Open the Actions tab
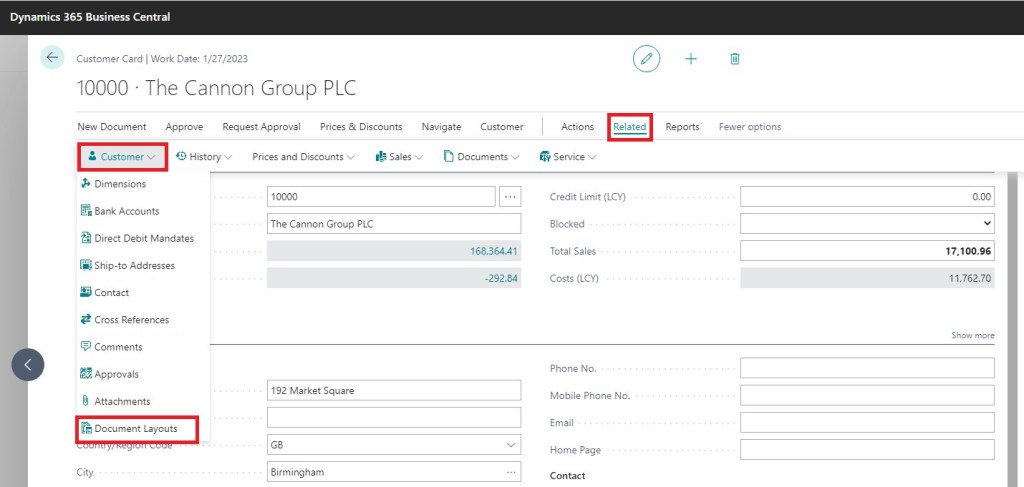This screenshot has height=487, width=1024. click(x=577, y=127)
